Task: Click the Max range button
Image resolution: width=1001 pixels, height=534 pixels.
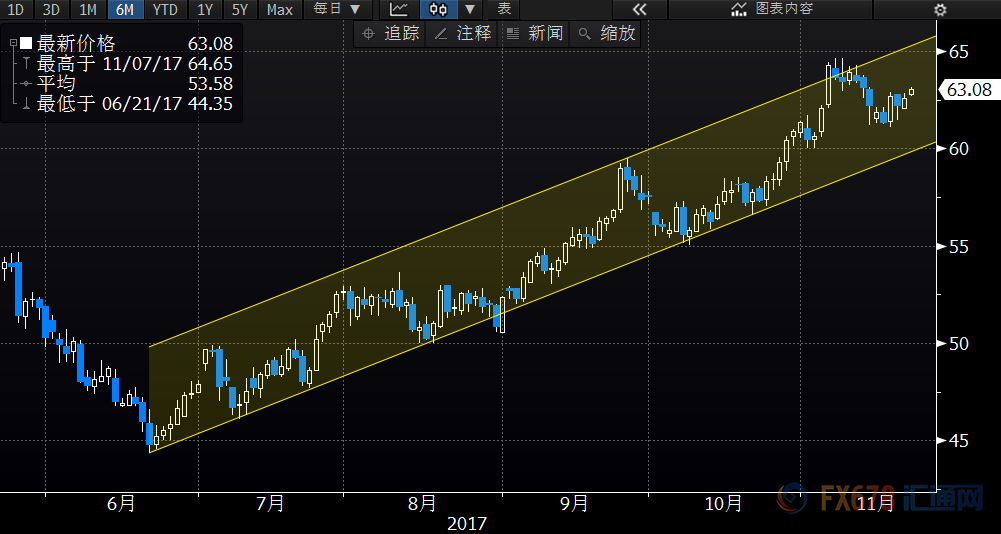Action: (x=280, y=10)
